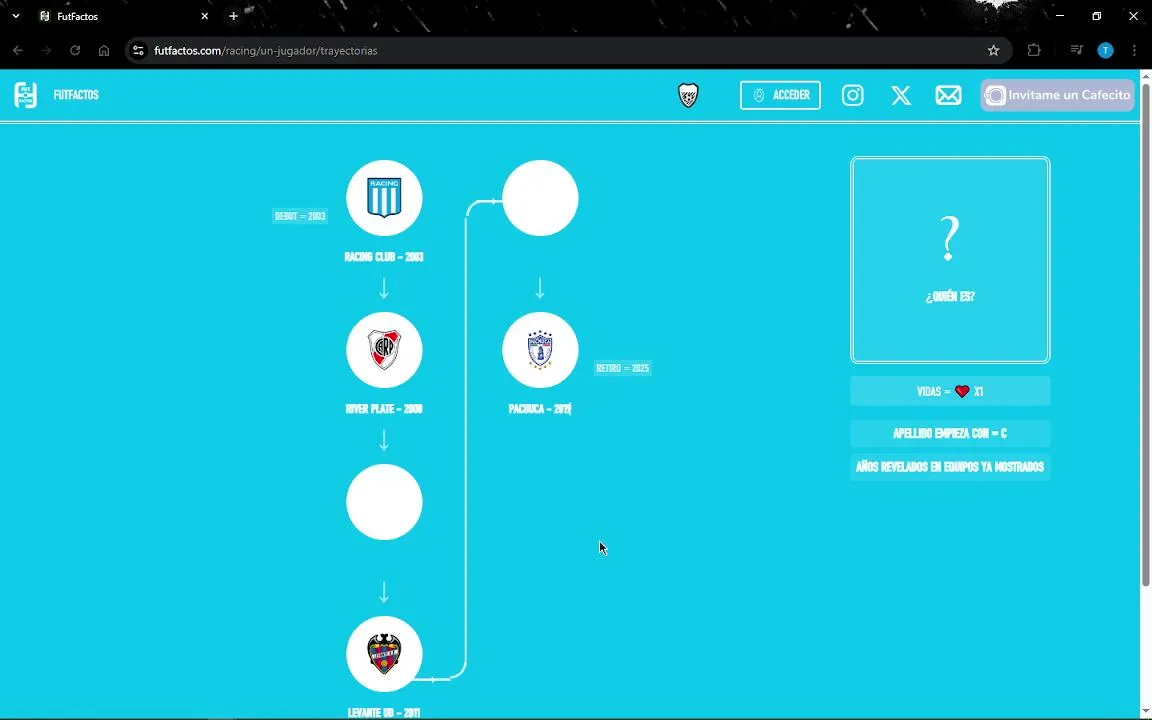Click the browser home icon
This screenshot has height=720, width=1152.
104,51
